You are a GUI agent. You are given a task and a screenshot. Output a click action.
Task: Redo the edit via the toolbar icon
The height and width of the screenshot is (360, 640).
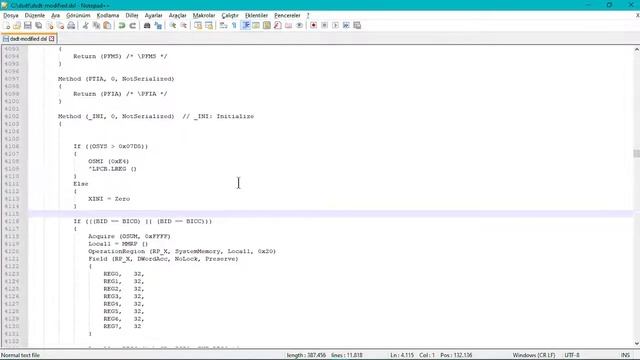click(x=132, y=25)
